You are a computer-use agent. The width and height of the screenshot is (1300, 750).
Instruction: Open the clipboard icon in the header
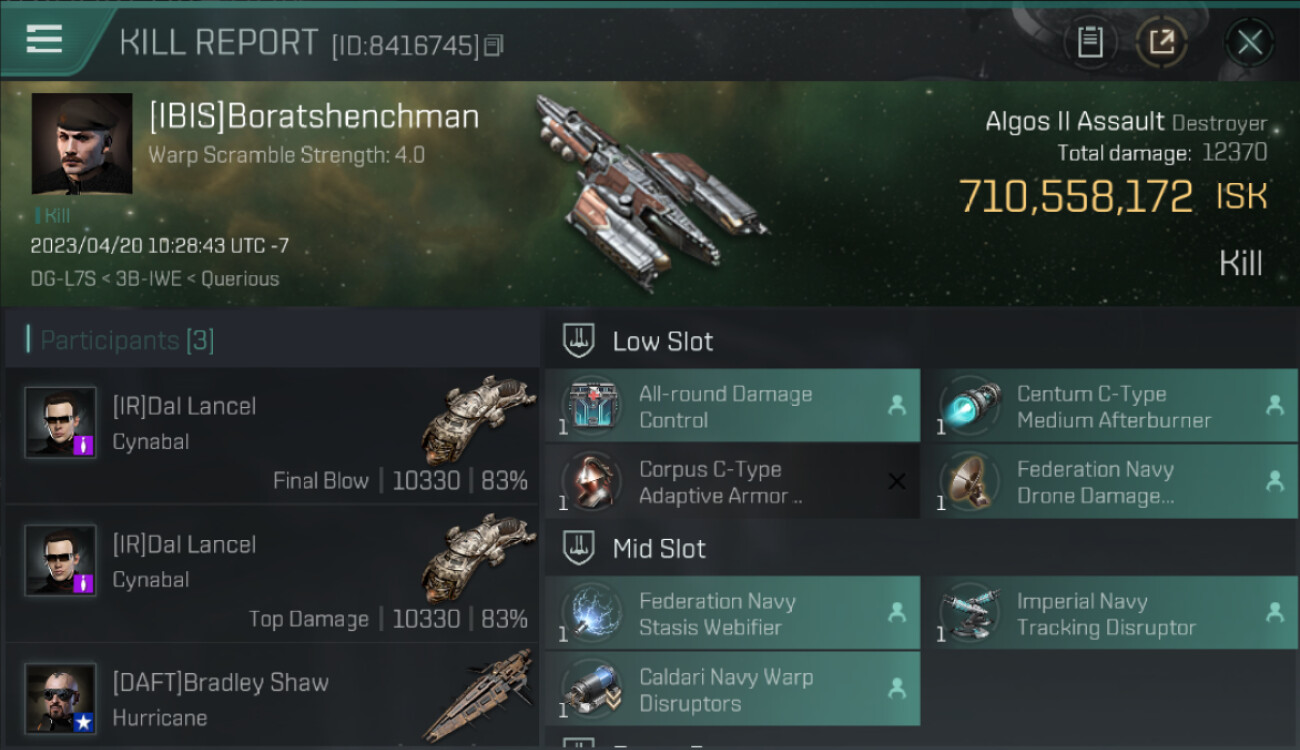pos(1090,43)
